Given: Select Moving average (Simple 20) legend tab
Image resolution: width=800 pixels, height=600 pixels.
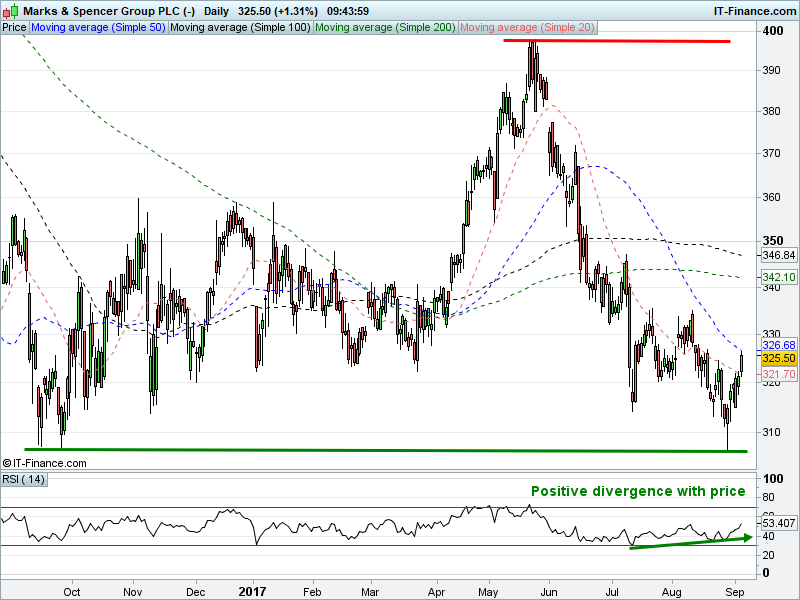Looking at the screenshot, I should 528,28.
